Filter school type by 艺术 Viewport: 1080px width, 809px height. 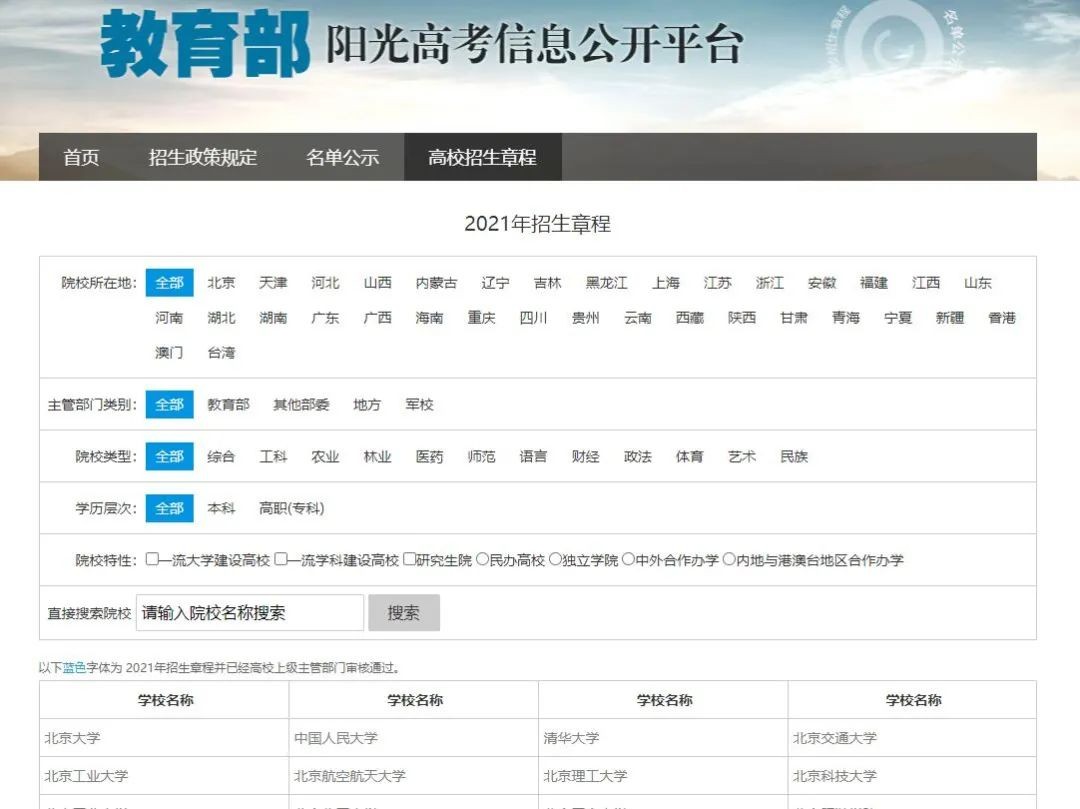pos(742,456)
